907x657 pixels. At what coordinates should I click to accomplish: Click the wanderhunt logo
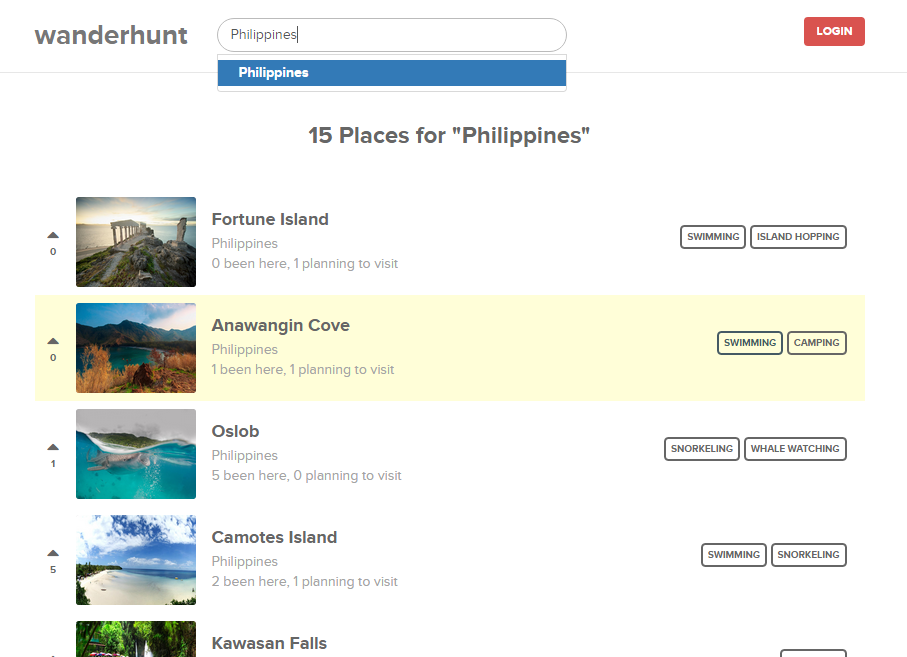click(111, 35)
